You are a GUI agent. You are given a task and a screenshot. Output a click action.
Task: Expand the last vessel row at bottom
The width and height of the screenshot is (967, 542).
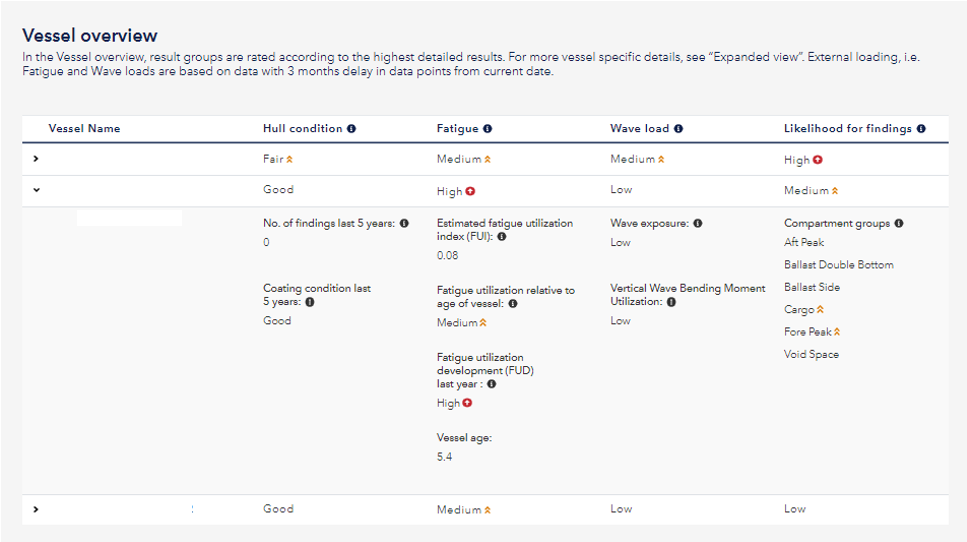pyautogui.click(x=36, y=509)
